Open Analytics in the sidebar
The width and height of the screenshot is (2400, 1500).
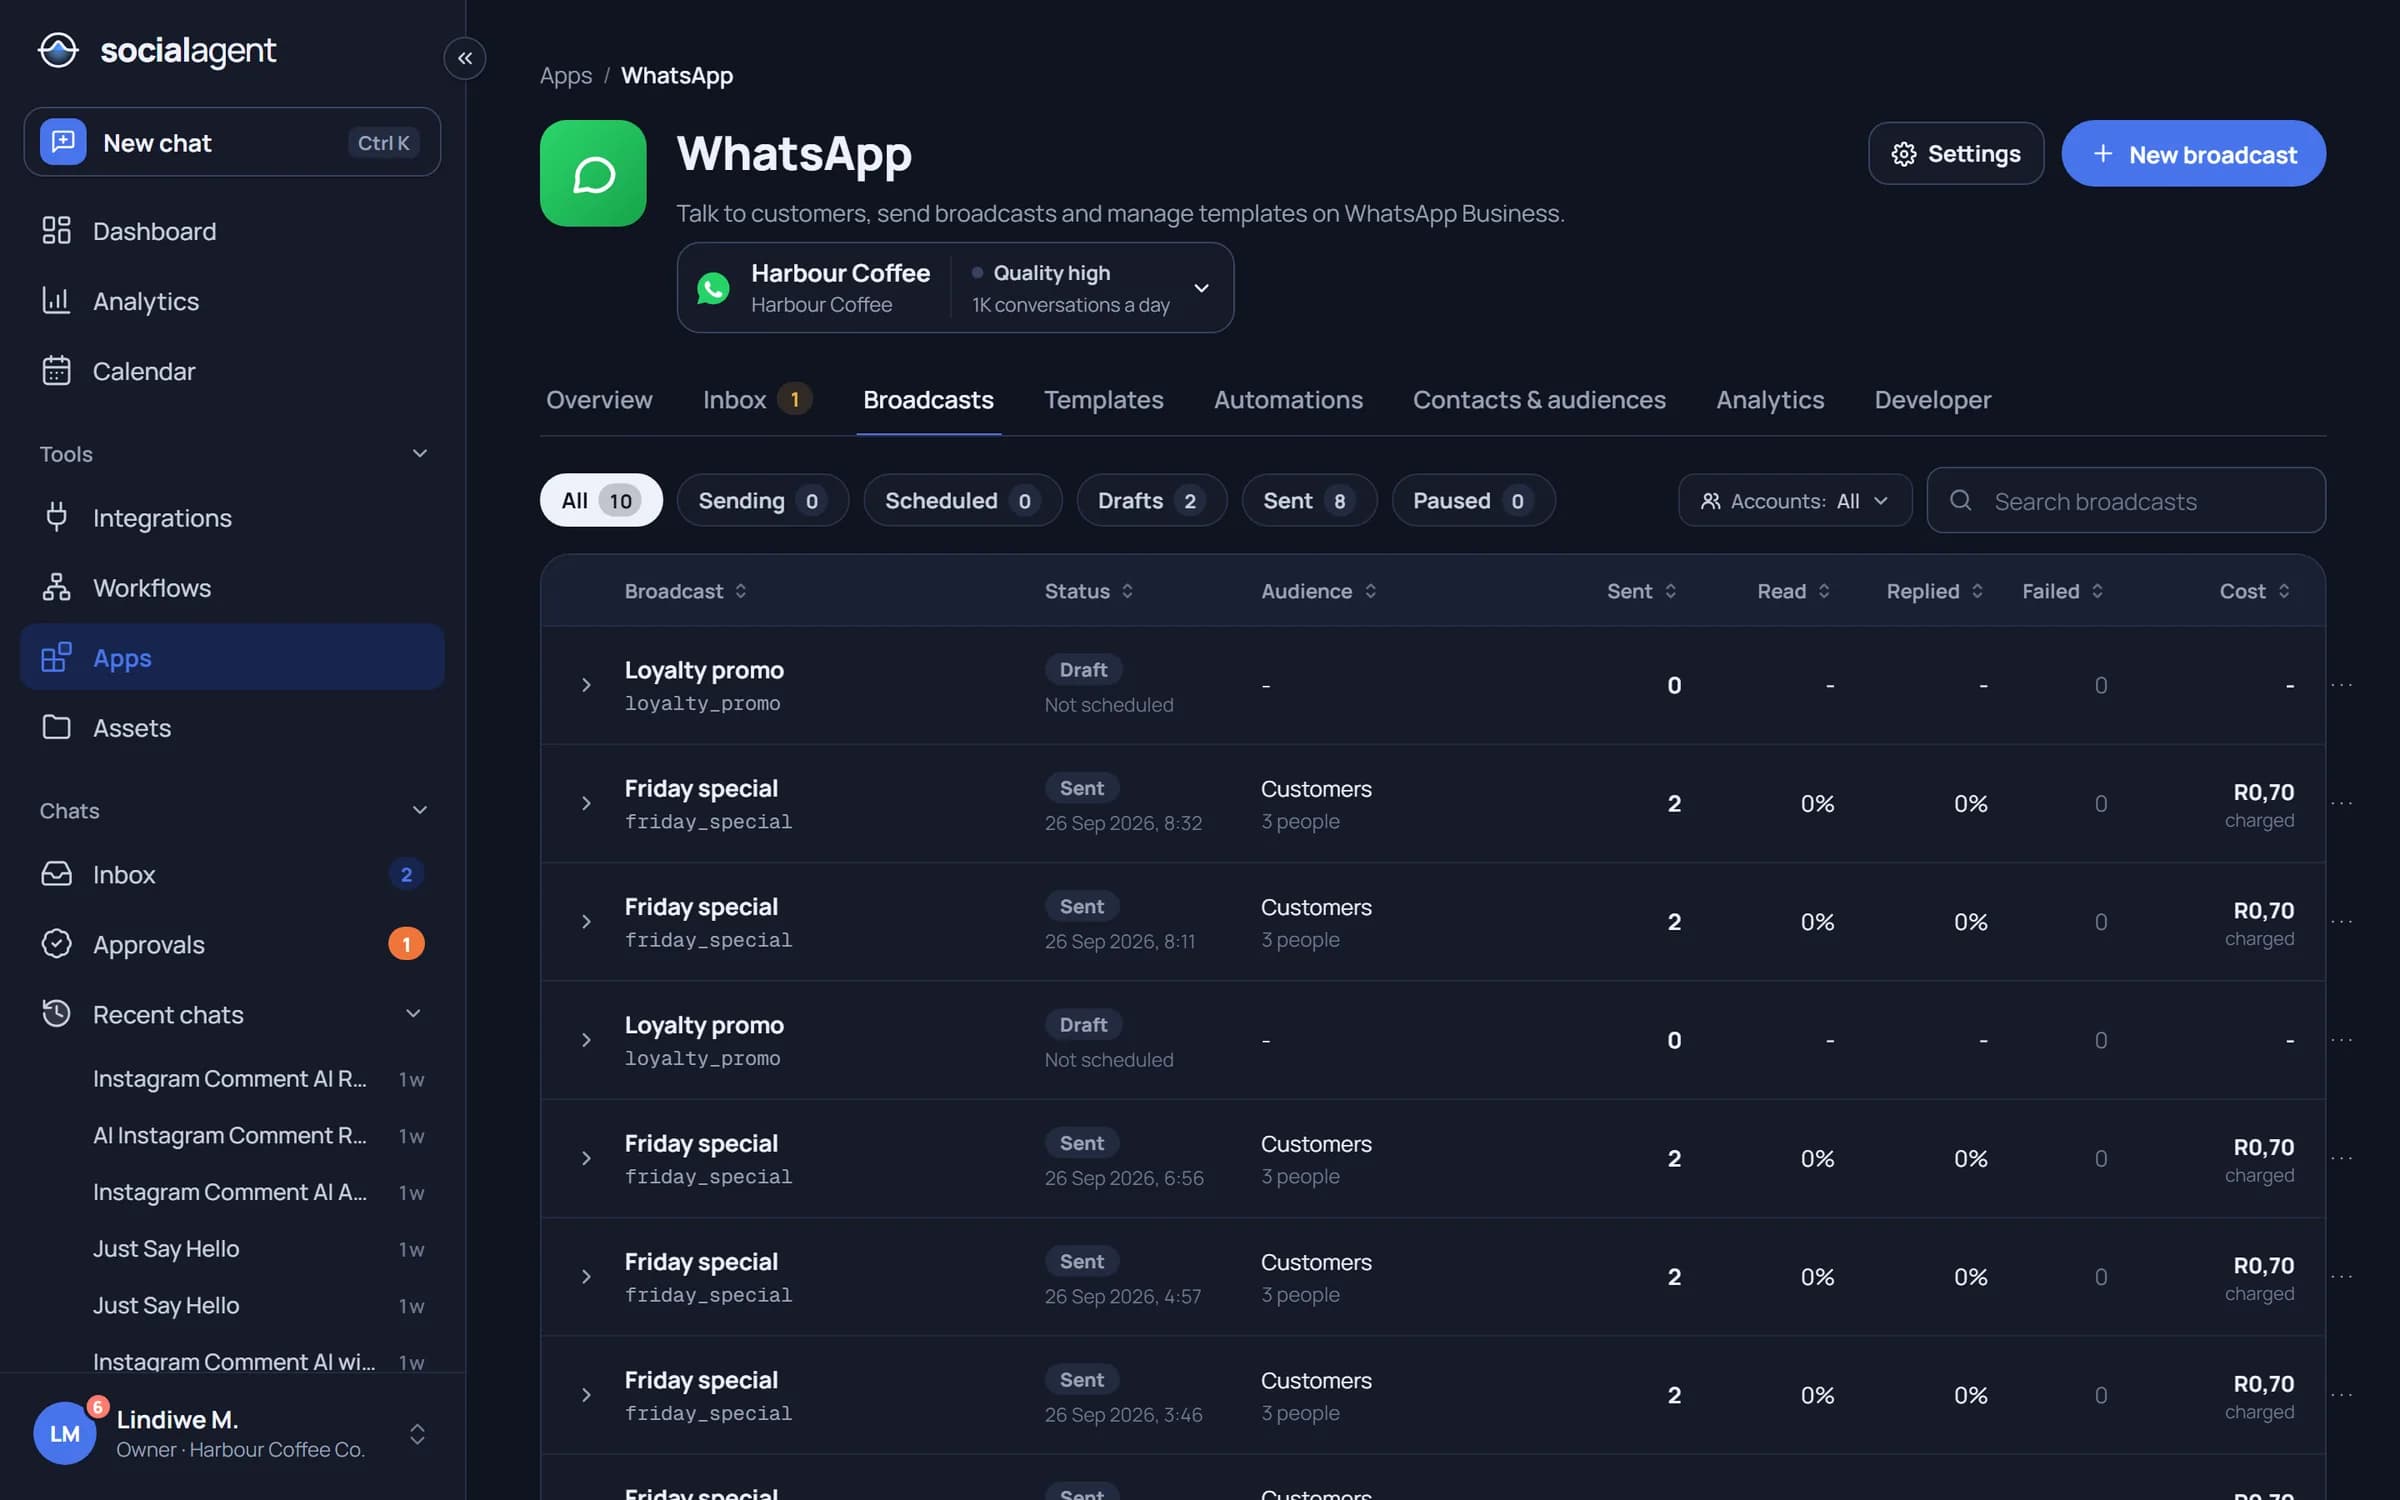(232, 301)
